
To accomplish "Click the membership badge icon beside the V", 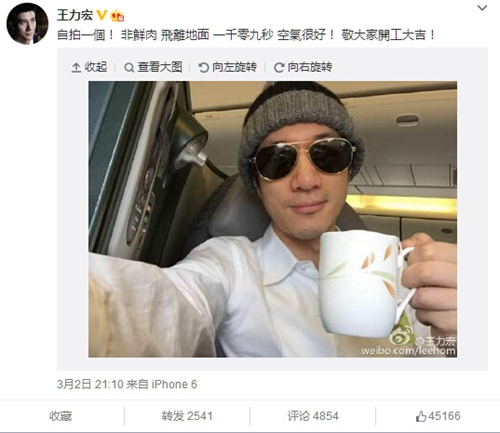I will click(x=117, y=16).
